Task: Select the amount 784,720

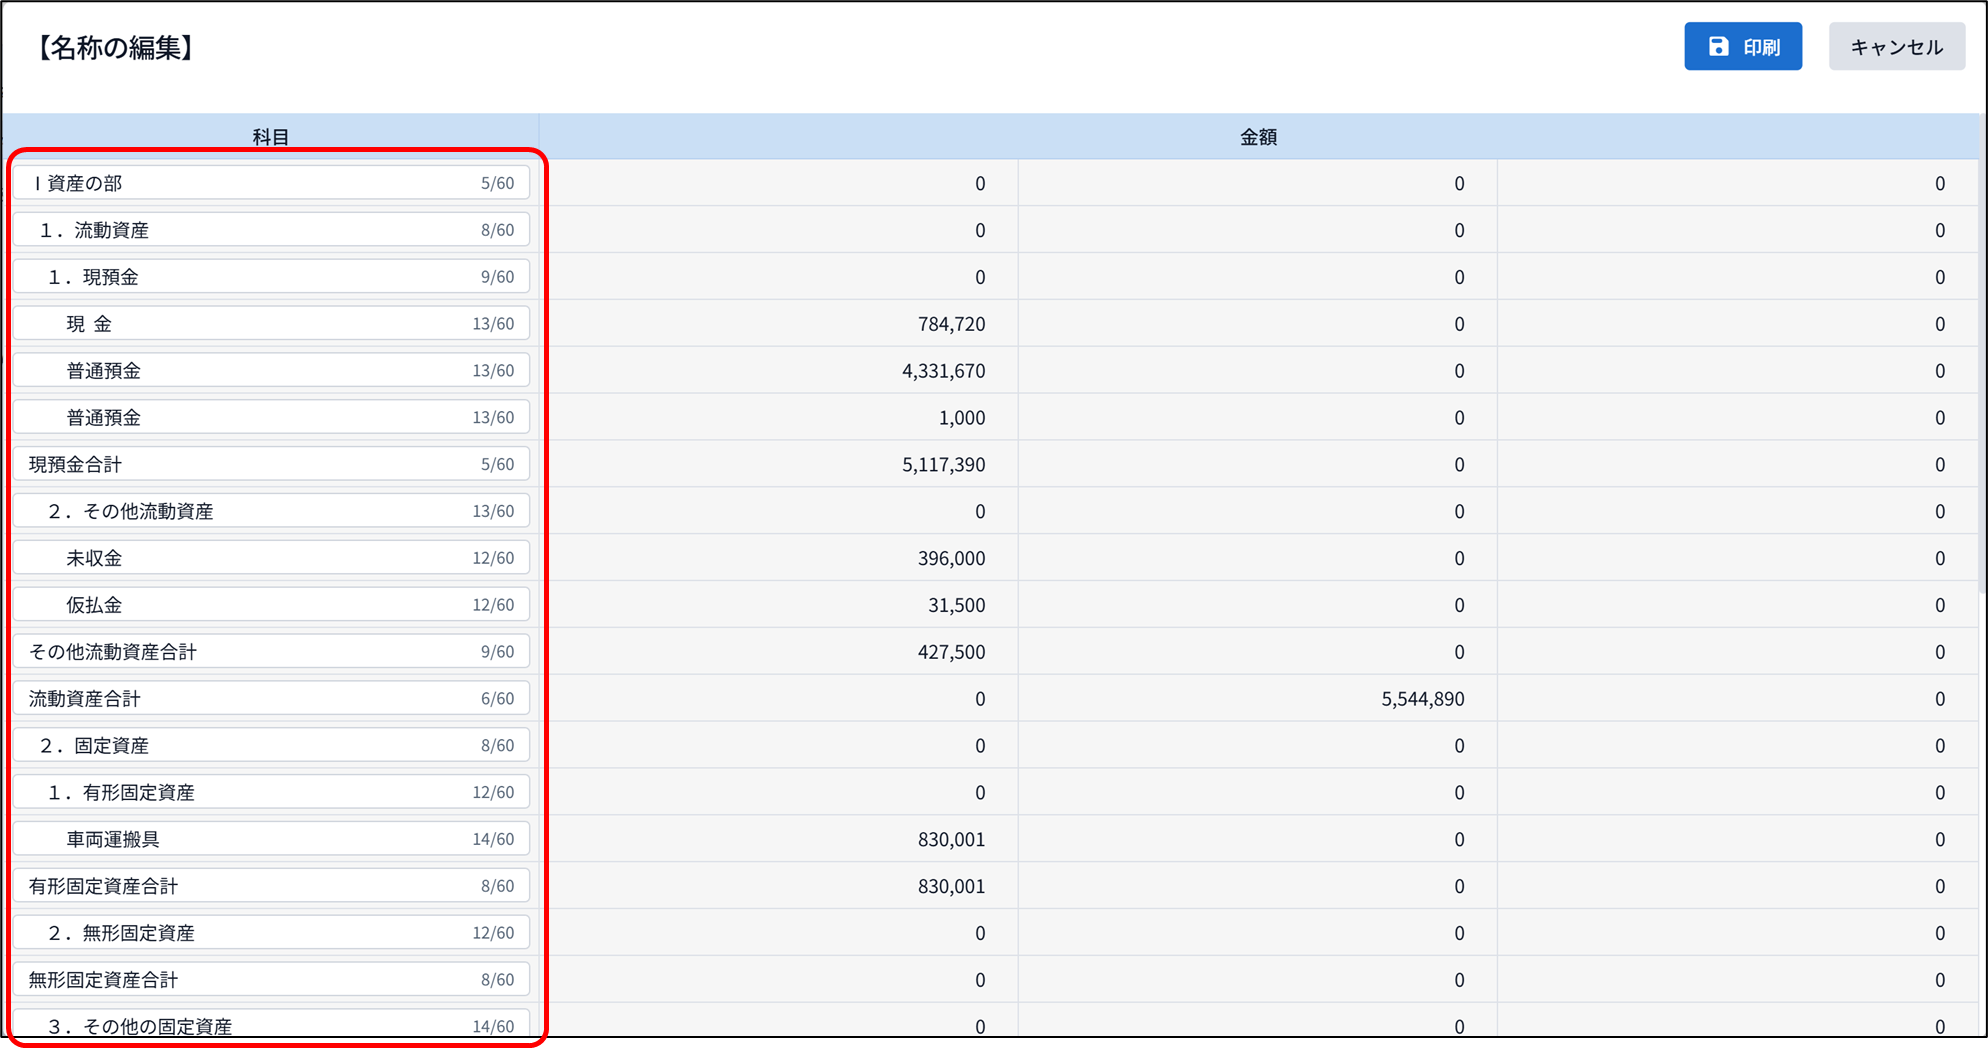Action: (x=951, y=324)
